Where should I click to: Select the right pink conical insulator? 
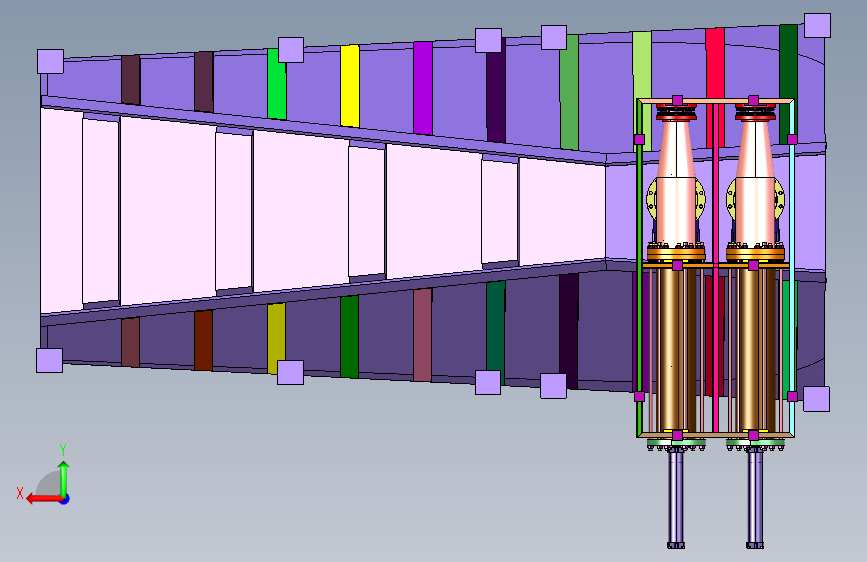755,183
